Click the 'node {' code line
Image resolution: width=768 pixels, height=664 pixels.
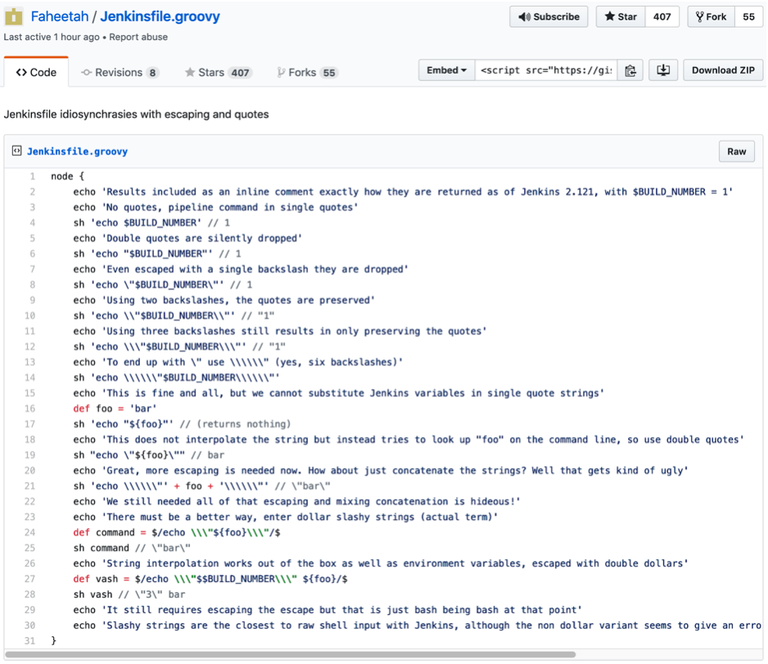tap(68, 176)
